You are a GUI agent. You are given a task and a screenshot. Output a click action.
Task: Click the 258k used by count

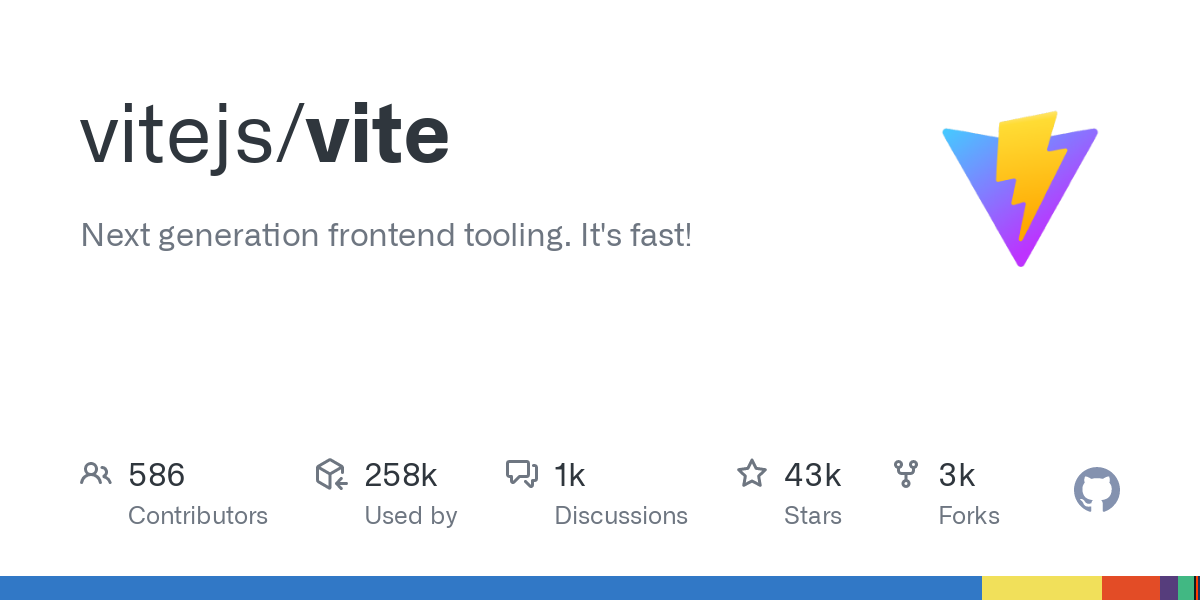pyautogui.click(x=400, y=475)
